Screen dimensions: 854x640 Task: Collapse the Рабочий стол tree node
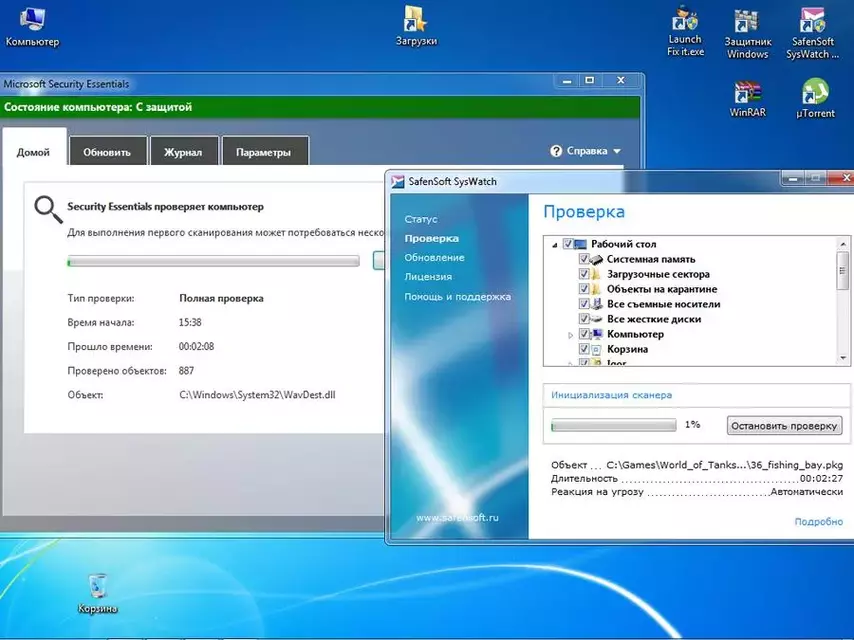[x=554, y=245]
